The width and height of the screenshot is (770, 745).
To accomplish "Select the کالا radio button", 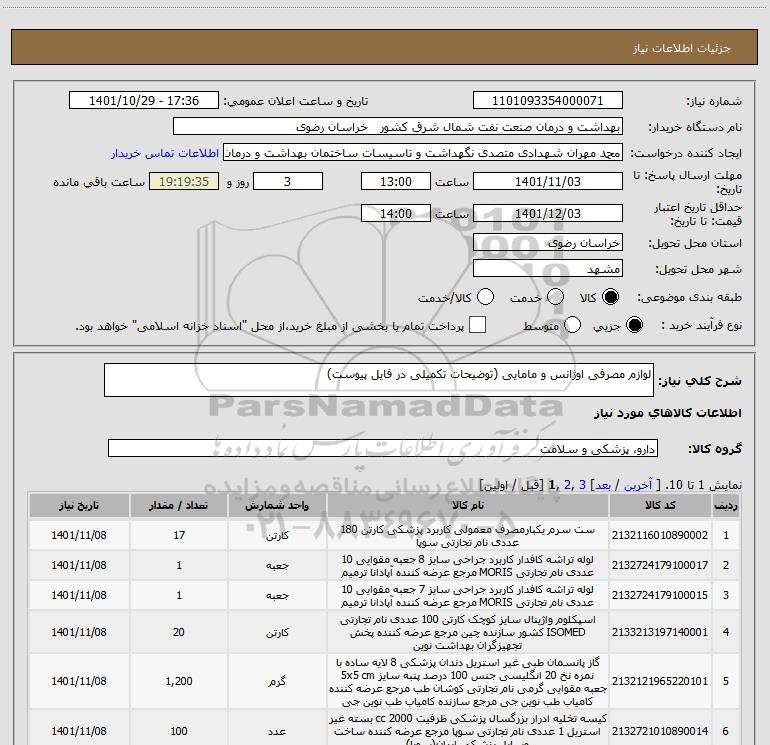I will coord(610,297).
